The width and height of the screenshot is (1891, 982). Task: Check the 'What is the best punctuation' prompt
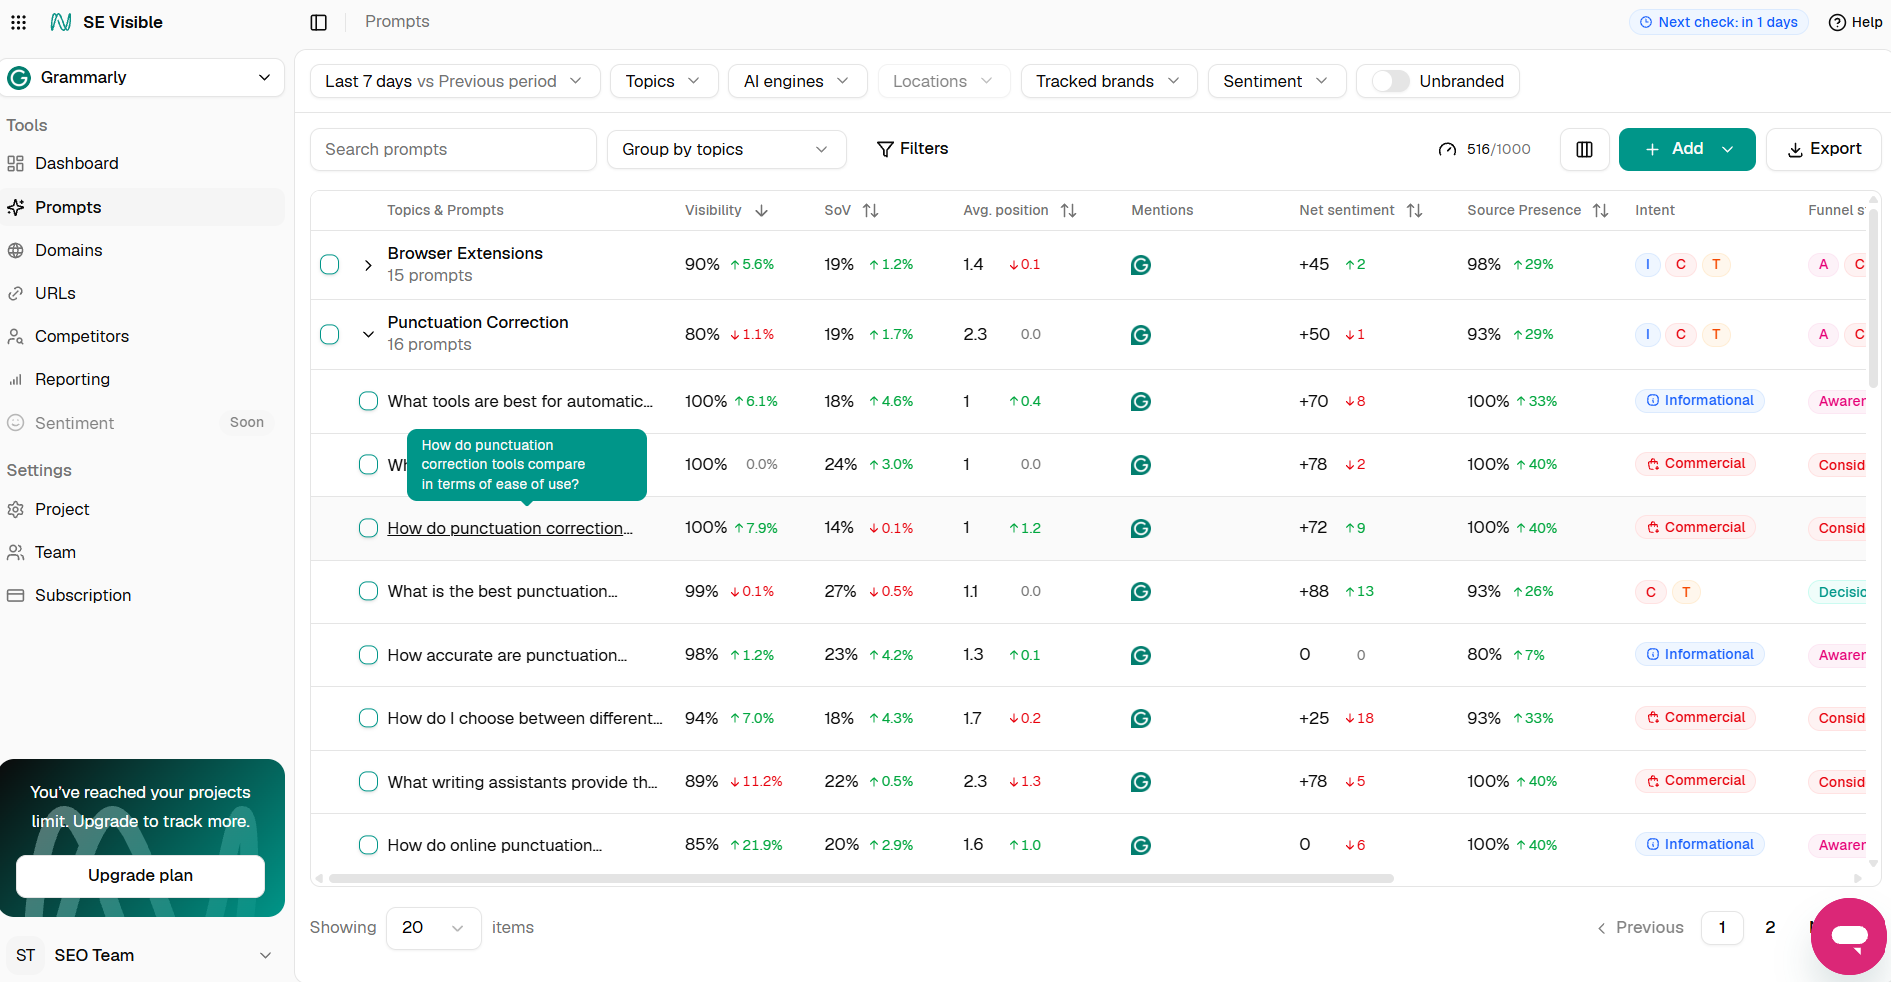368,591
